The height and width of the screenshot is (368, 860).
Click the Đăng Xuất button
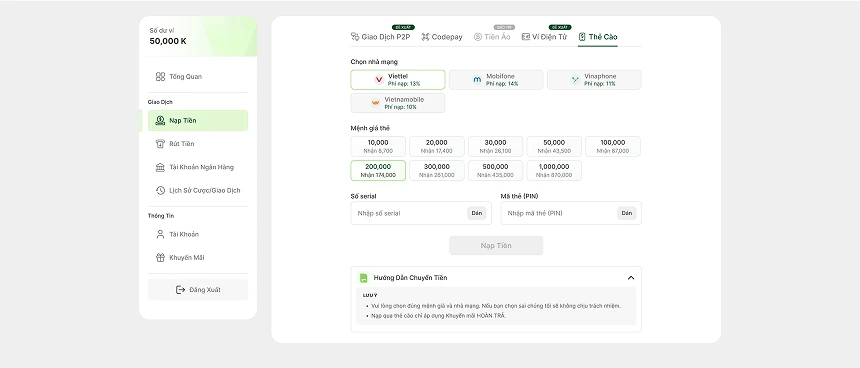coord(198,290)
